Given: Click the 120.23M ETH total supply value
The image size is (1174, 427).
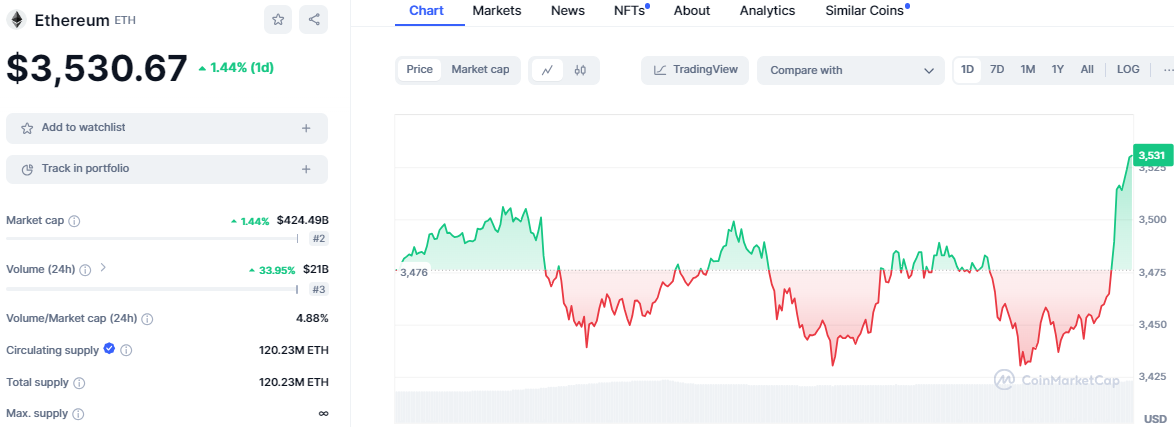Looking at the screenshot, I should (294, 382).
